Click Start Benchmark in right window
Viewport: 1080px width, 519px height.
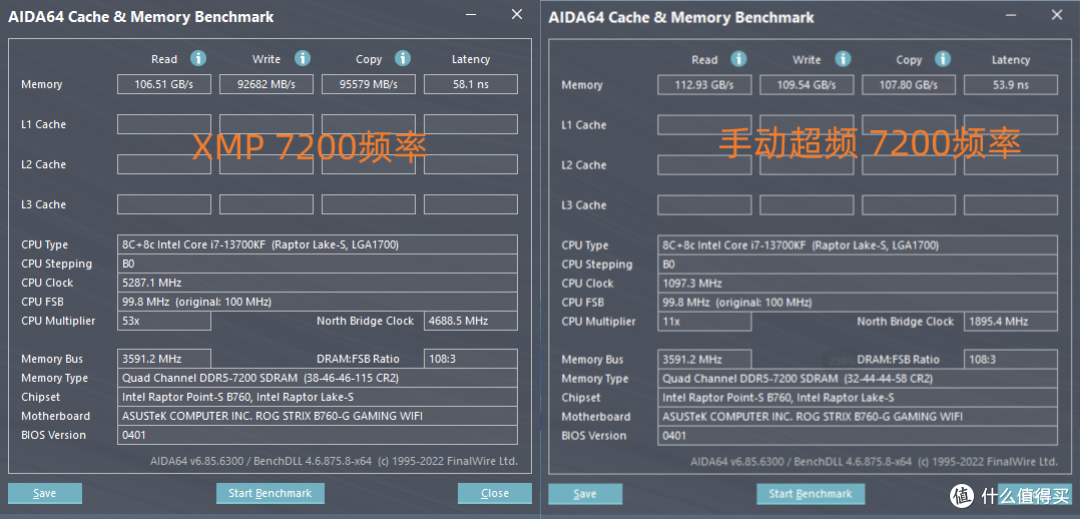811,494
